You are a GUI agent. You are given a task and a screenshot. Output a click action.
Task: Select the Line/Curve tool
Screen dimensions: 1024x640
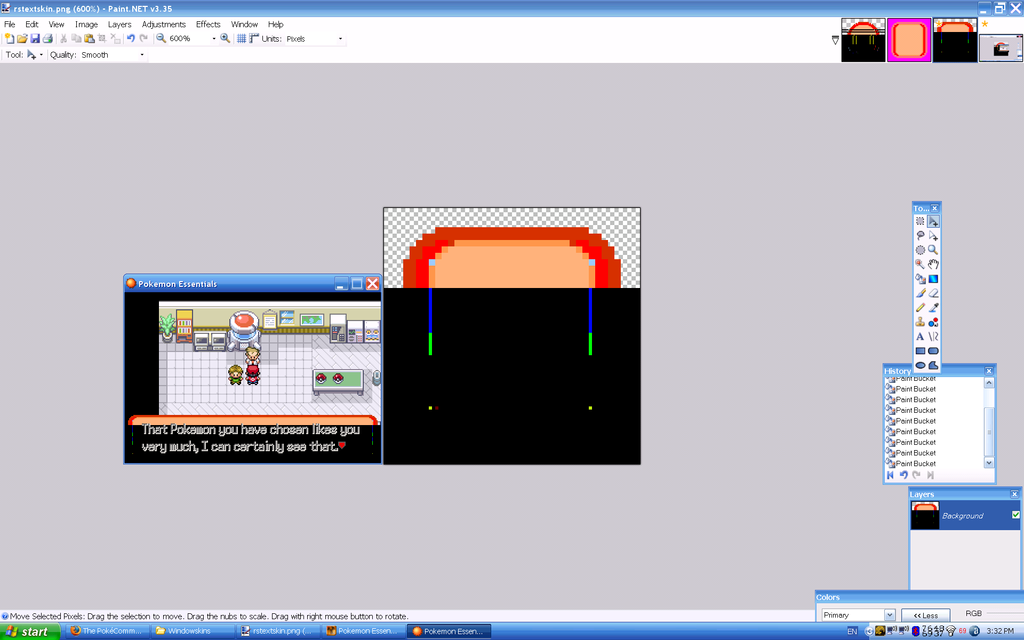point(933,336)
